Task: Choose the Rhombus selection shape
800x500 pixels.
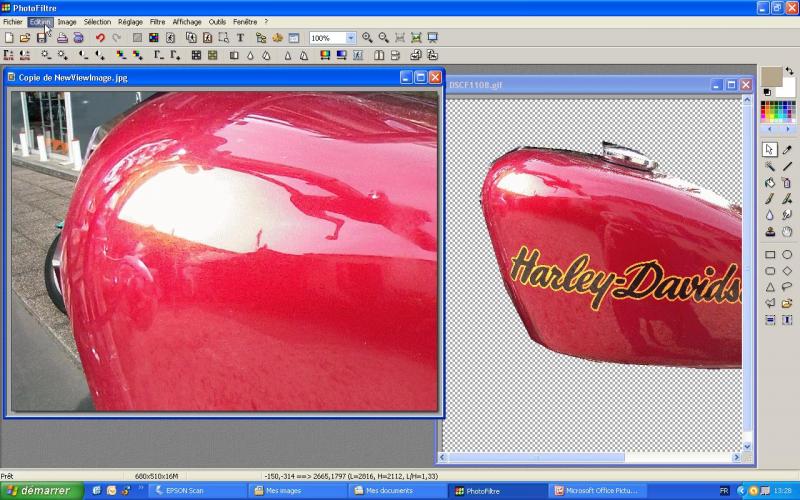Action: pos(787,271)
